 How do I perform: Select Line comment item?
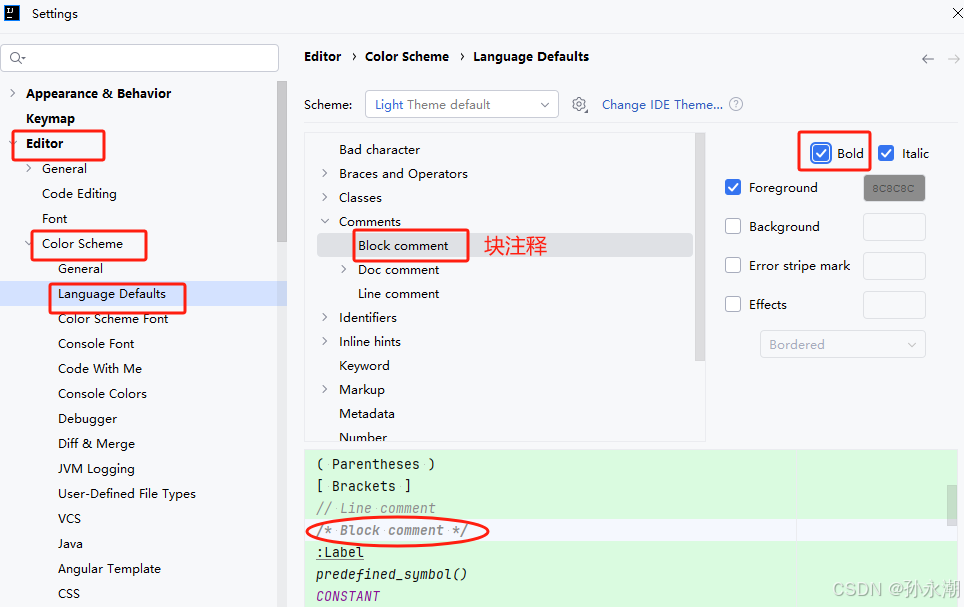point(398,293)
